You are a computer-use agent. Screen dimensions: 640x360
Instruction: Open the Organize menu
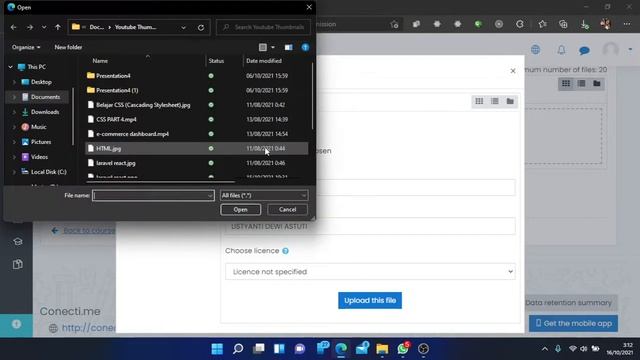tap(26, 47)
